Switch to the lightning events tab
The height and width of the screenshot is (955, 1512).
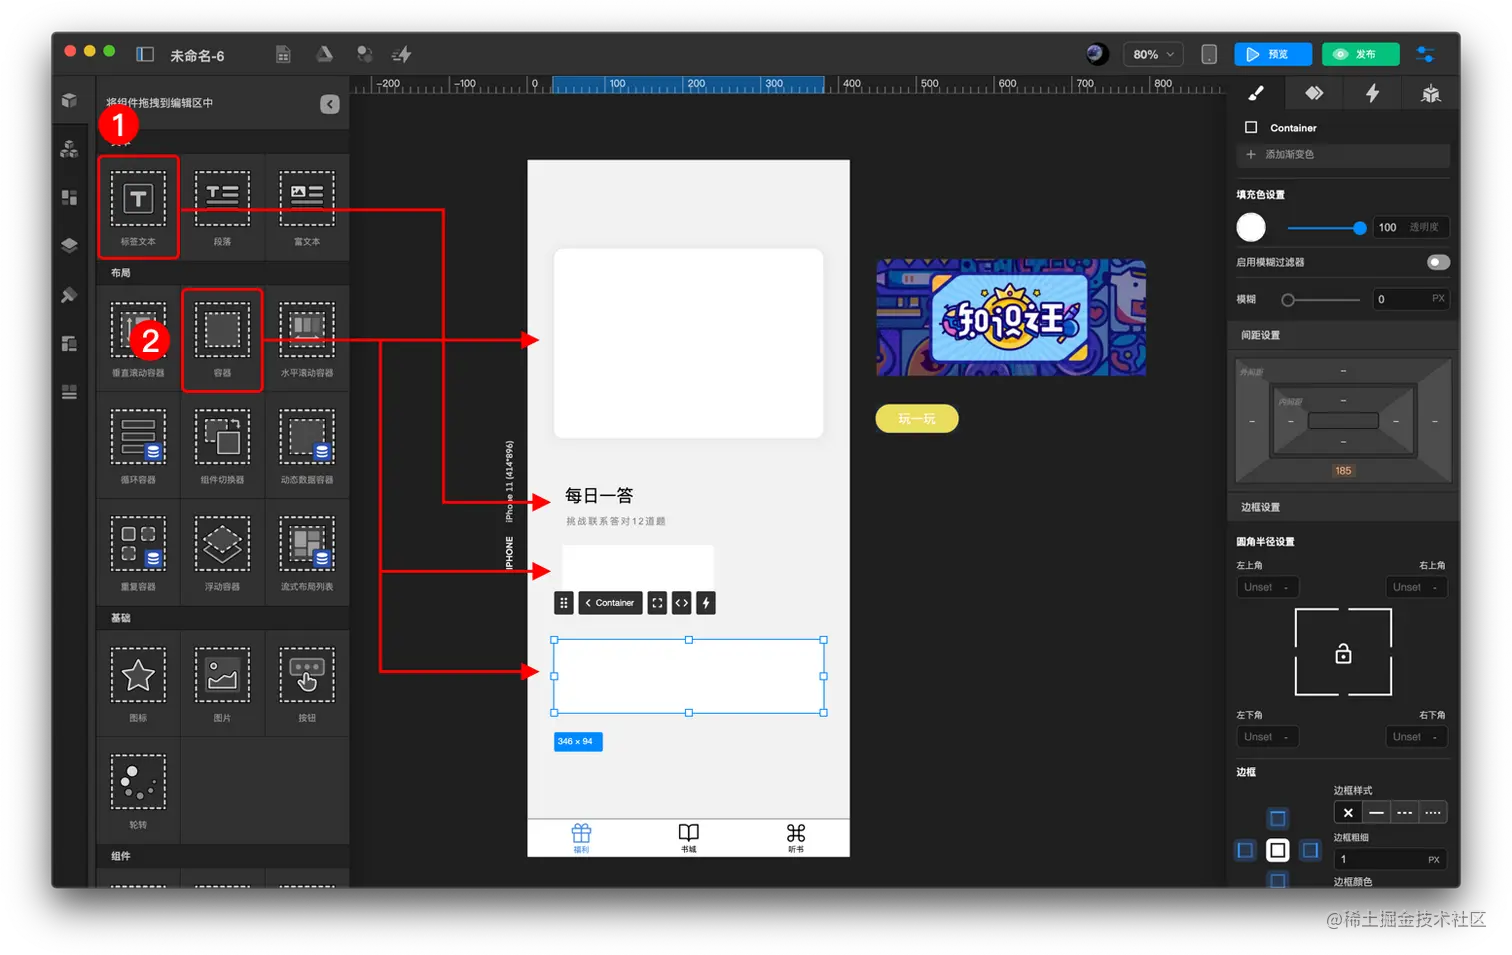[1373, 93]
